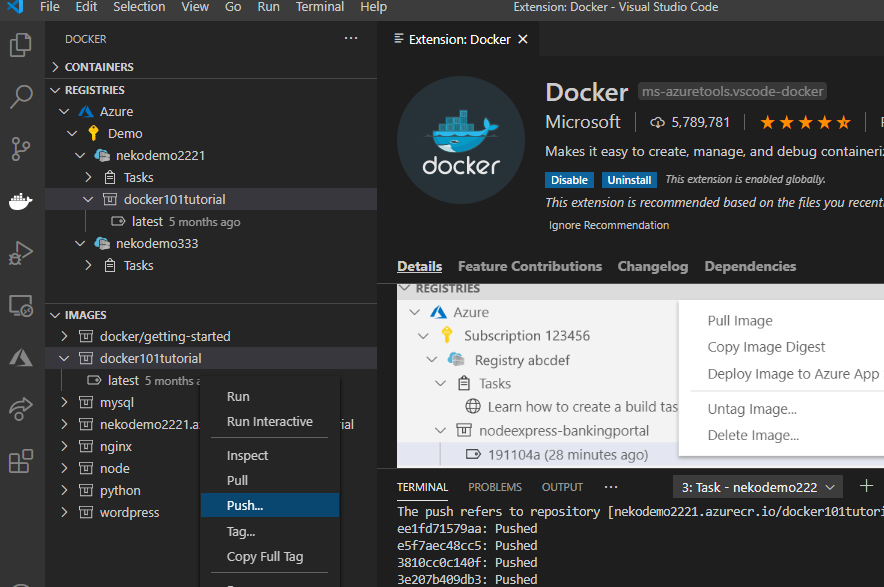
Task: Open the Help menu
Action: tap(374, 7)
